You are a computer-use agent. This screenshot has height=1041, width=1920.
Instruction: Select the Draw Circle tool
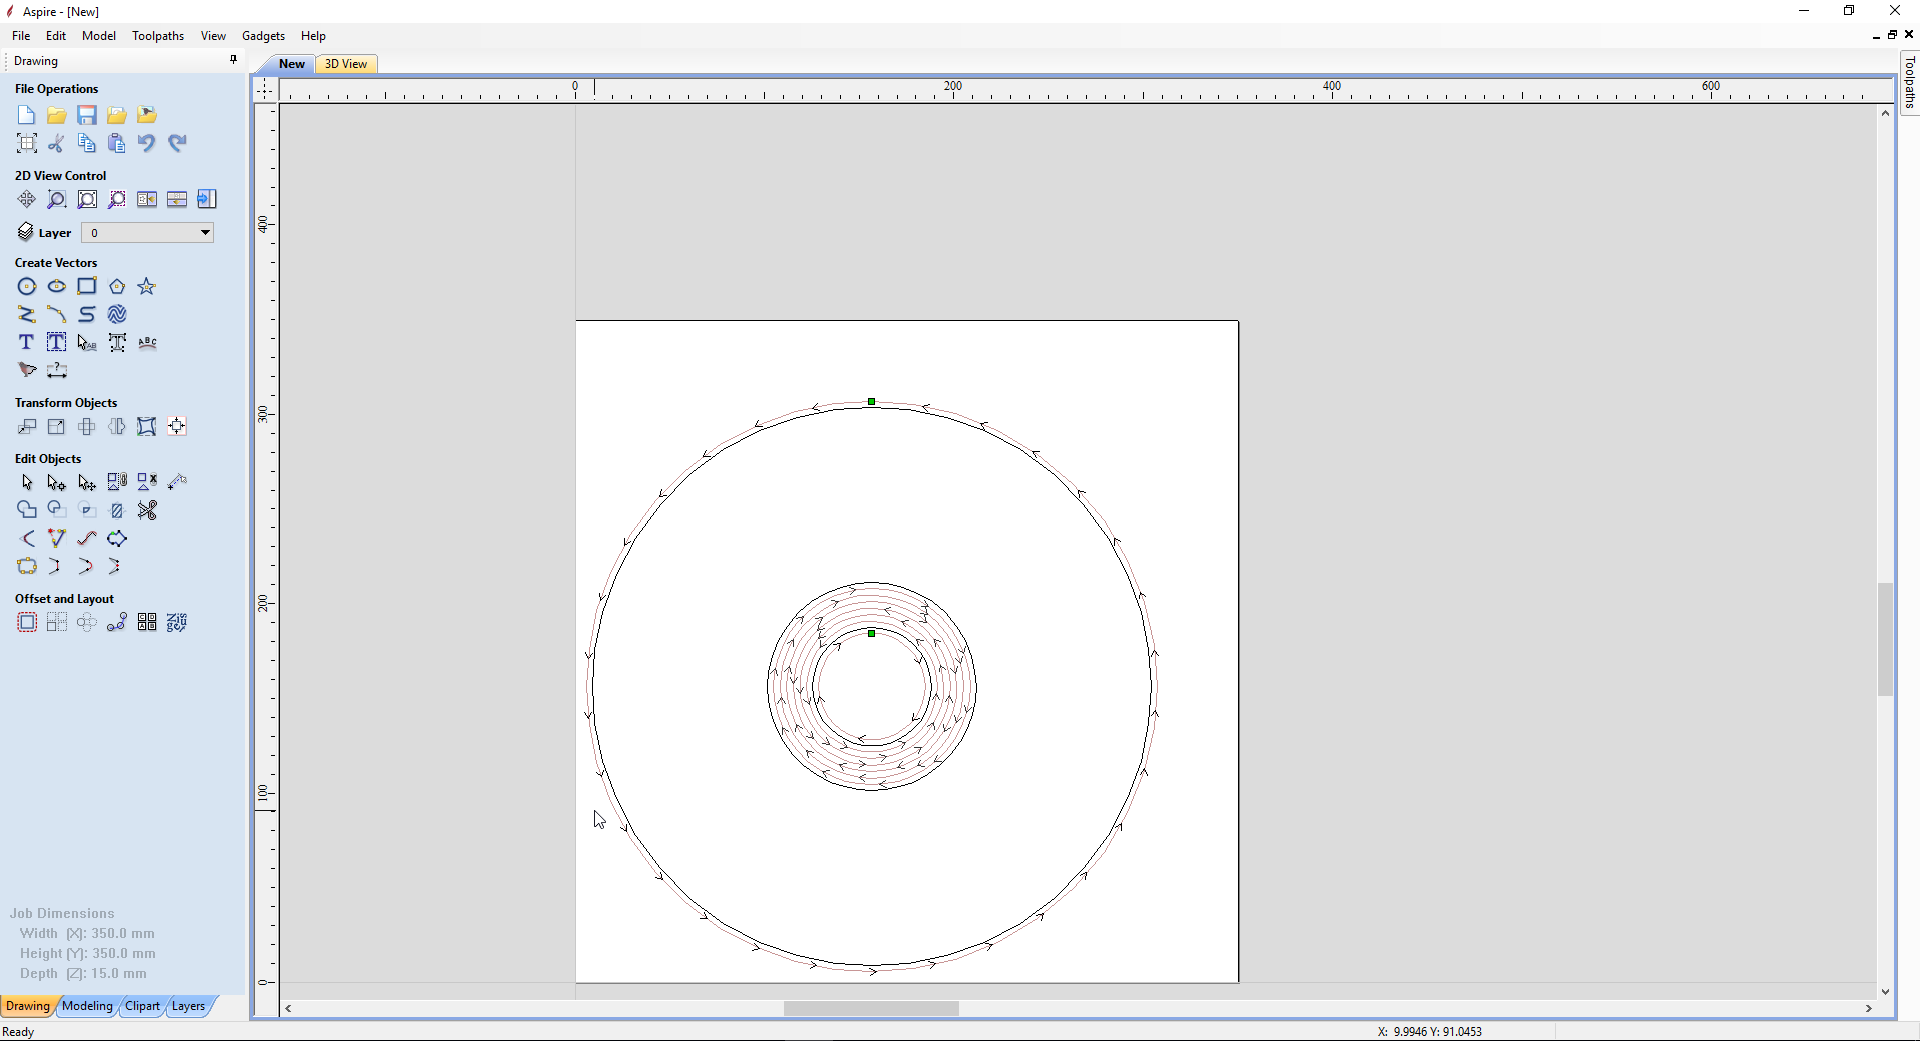pyautogui.click(x=27, y=286)
